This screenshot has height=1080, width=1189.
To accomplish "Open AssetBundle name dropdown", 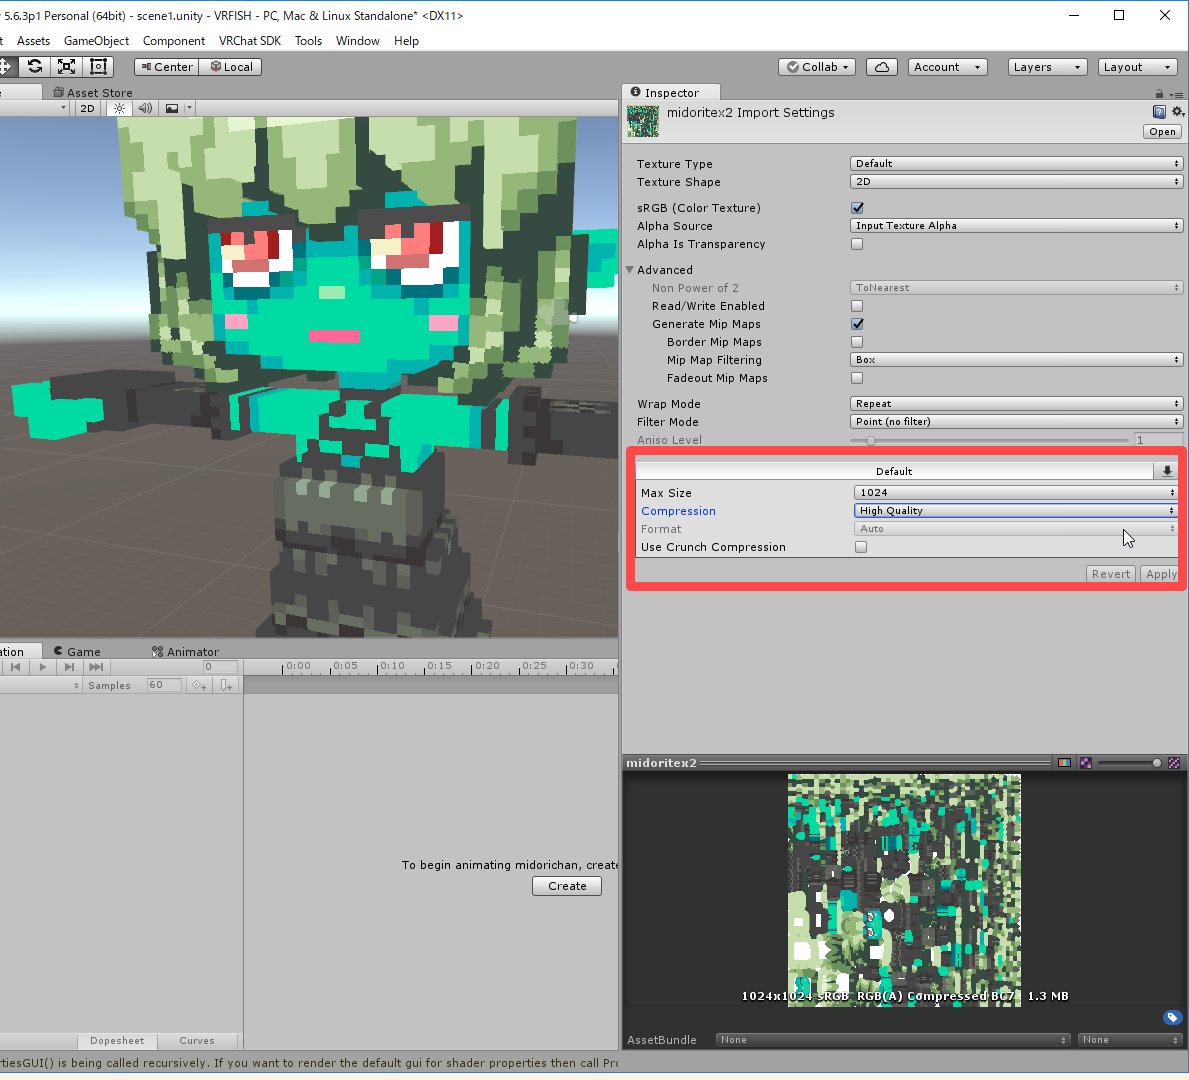I will point(893,1040).
